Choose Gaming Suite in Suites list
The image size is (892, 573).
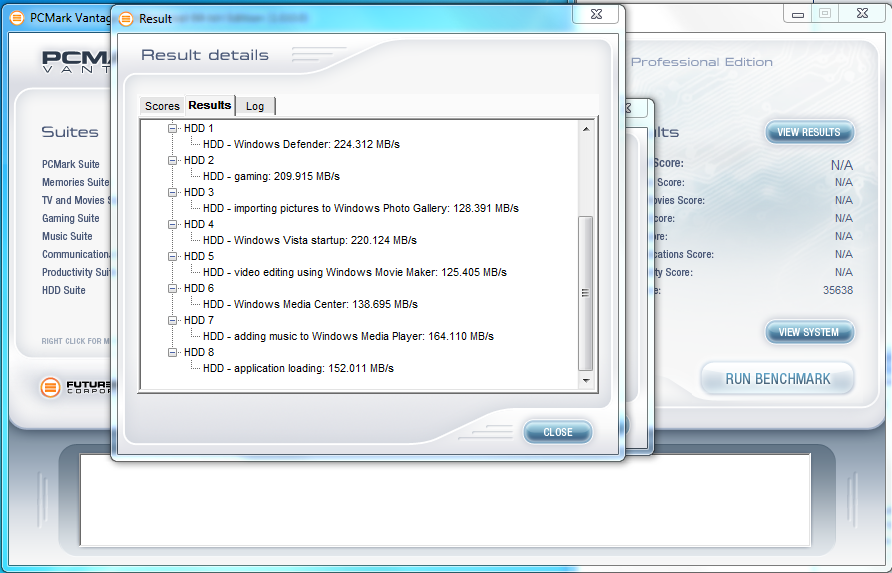coord(71,219)
